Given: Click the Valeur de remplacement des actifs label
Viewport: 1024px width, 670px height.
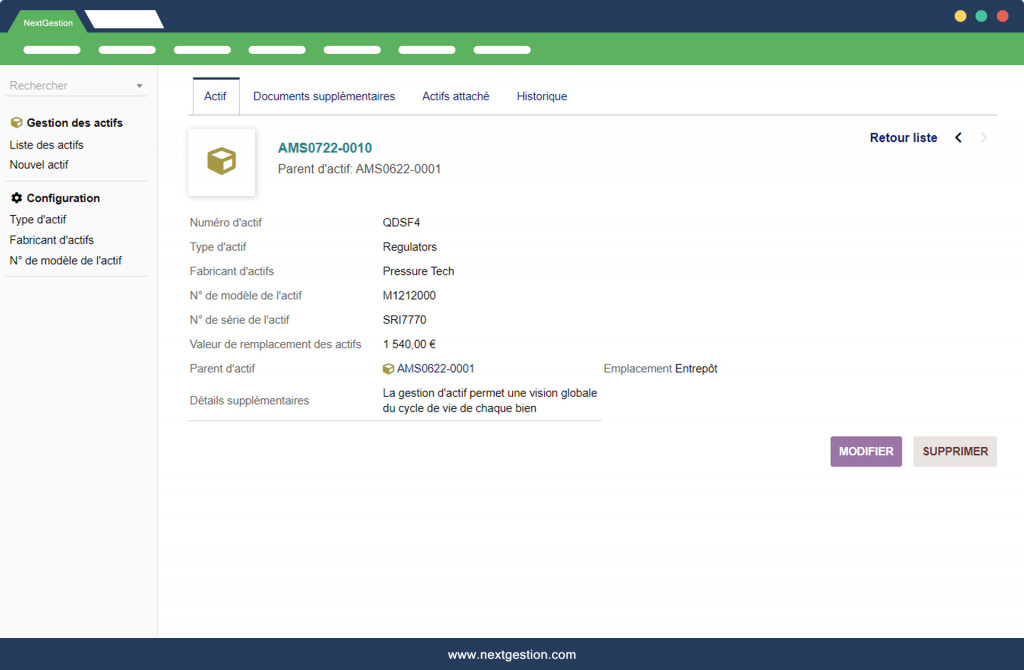Looking at the screenshot, I should tap(275, 344).
